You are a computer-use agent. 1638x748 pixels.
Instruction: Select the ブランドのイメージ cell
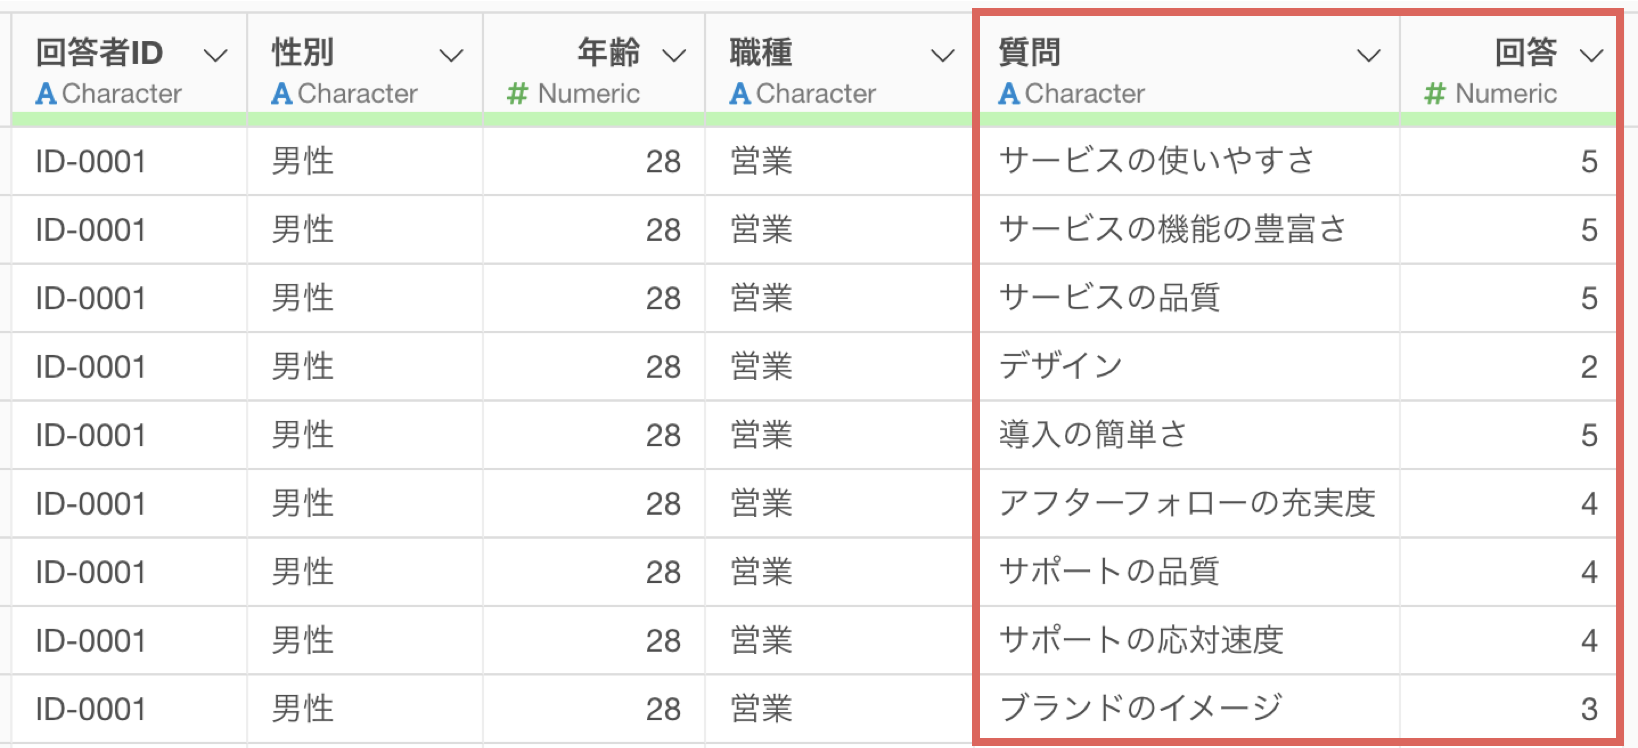pyautogui.click(x=1190, y=709)
